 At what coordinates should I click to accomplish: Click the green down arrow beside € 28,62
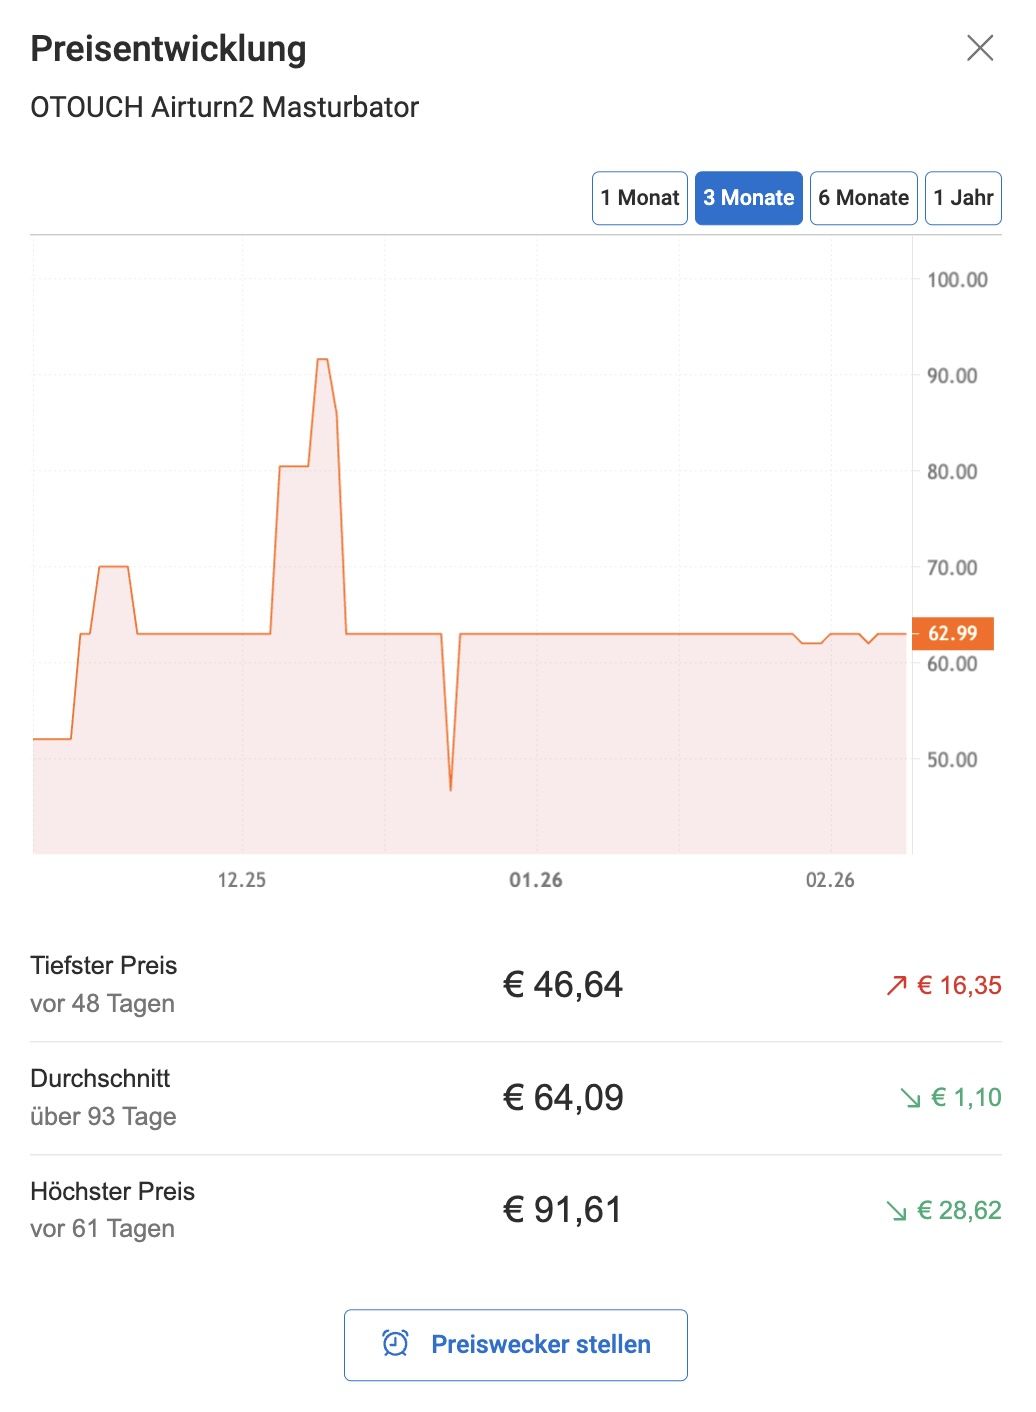[x=896, y=1211]
